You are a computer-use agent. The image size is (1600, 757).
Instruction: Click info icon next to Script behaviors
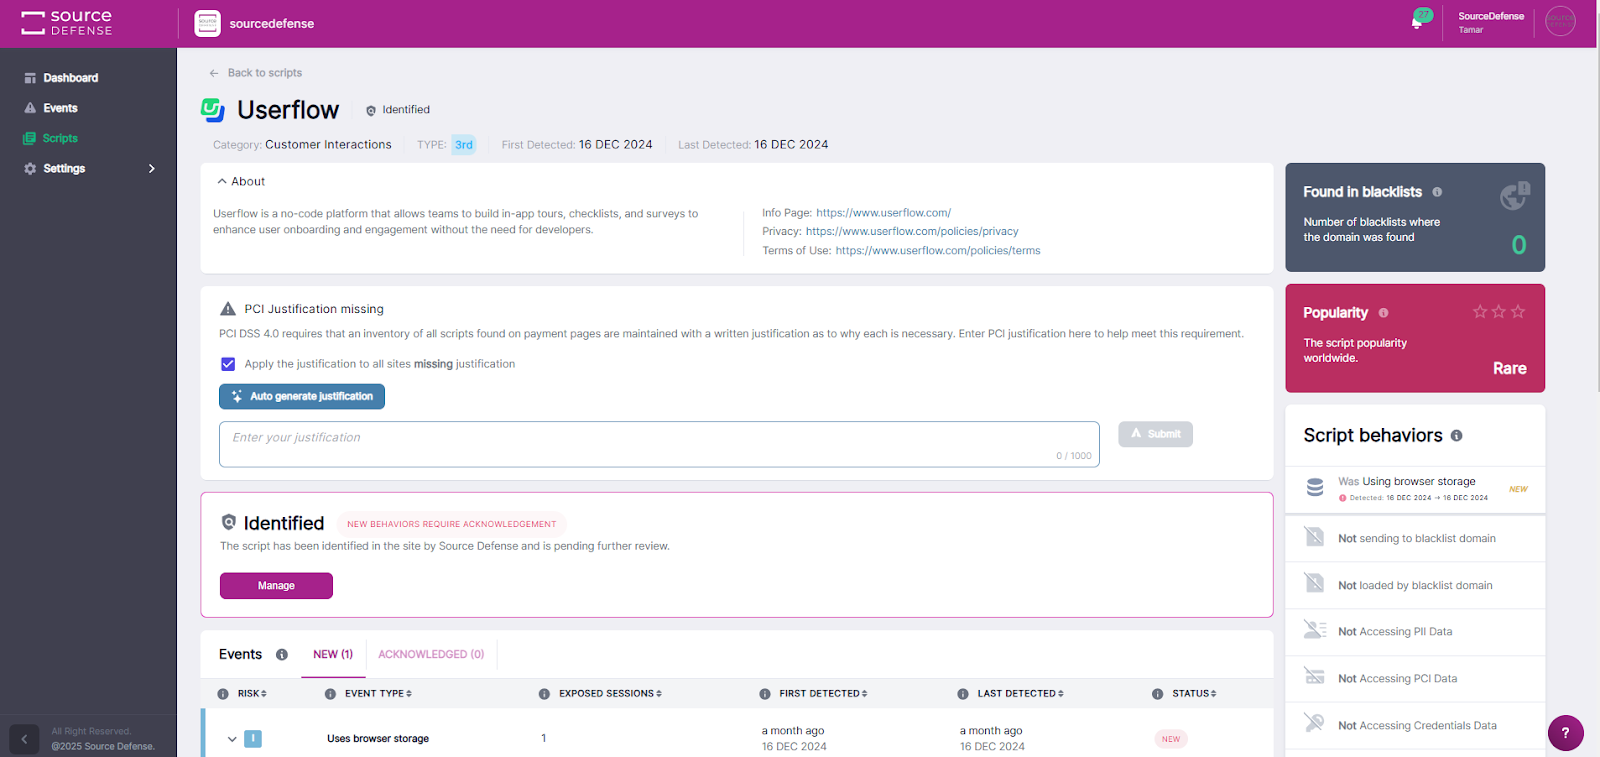(1456, 436)
